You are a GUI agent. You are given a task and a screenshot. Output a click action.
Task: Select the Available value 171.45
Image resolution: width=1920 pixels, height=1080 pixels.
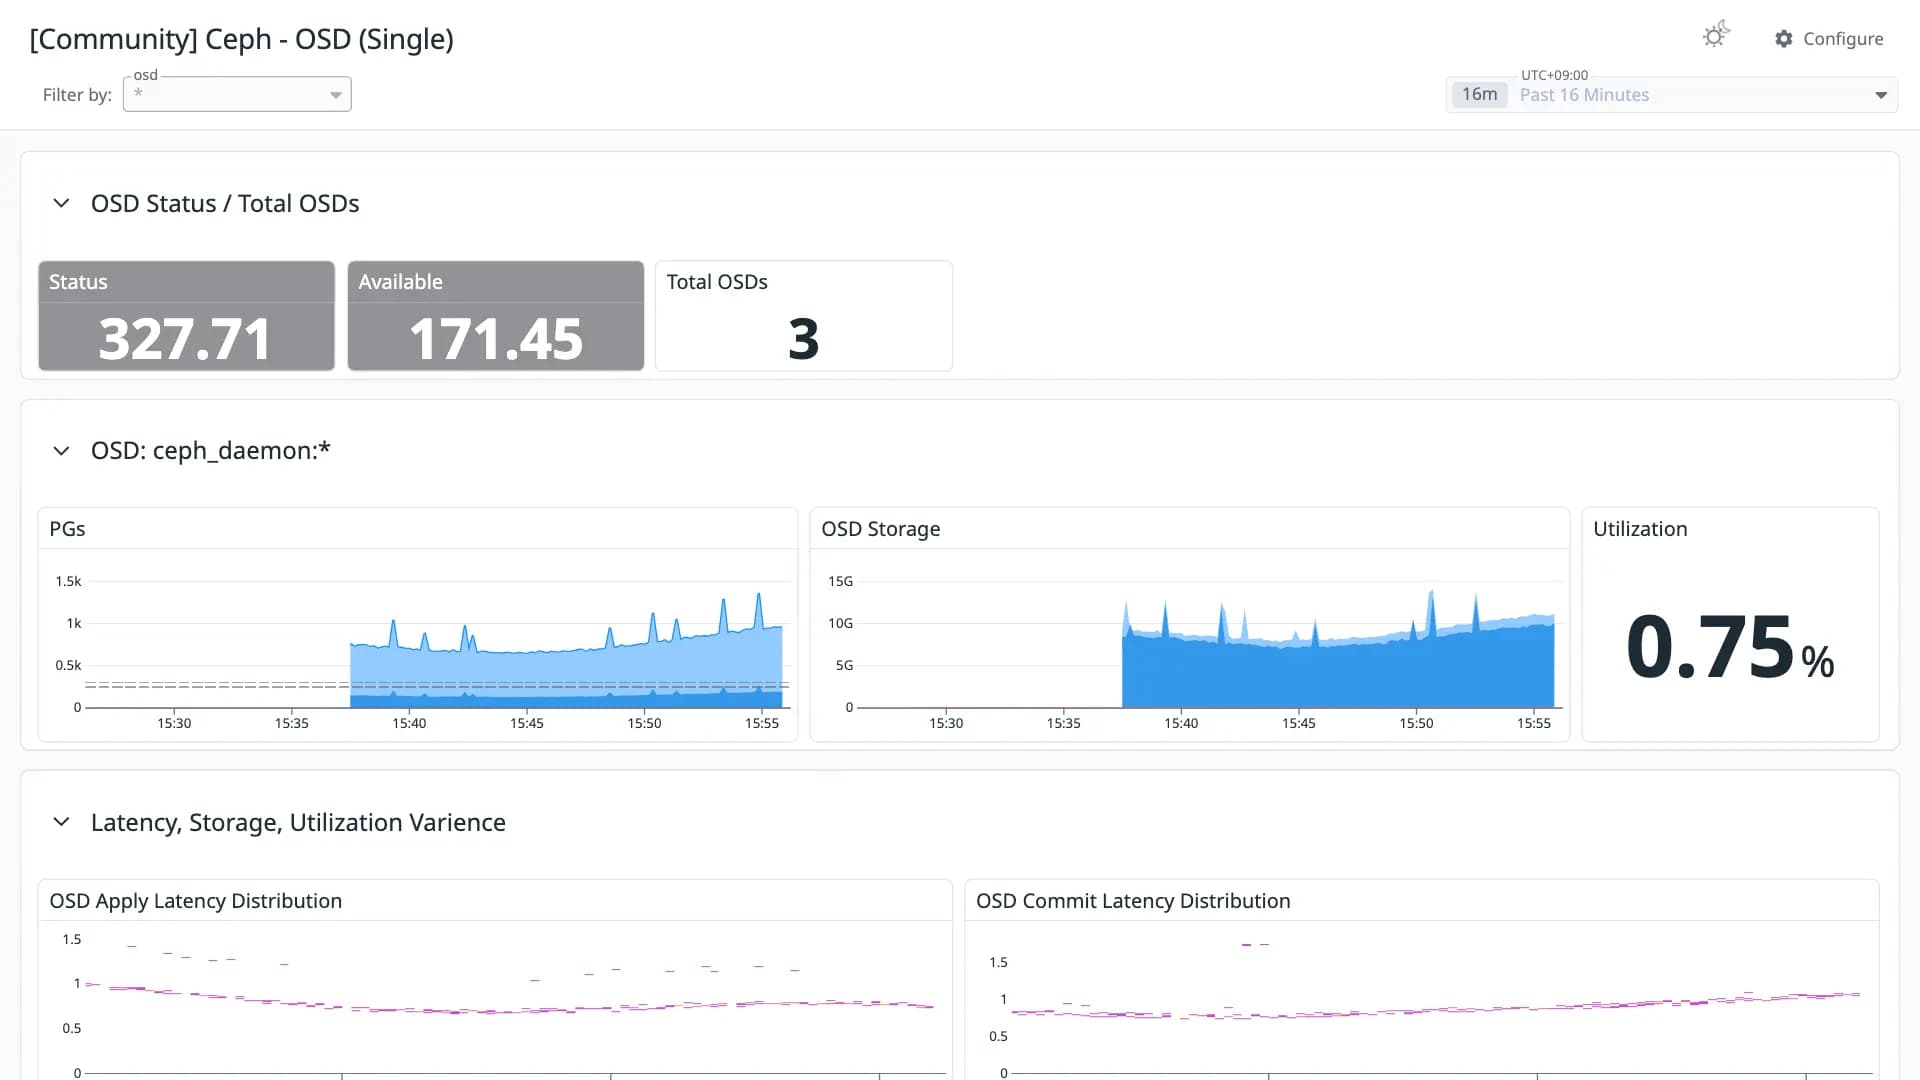point(496,339)
